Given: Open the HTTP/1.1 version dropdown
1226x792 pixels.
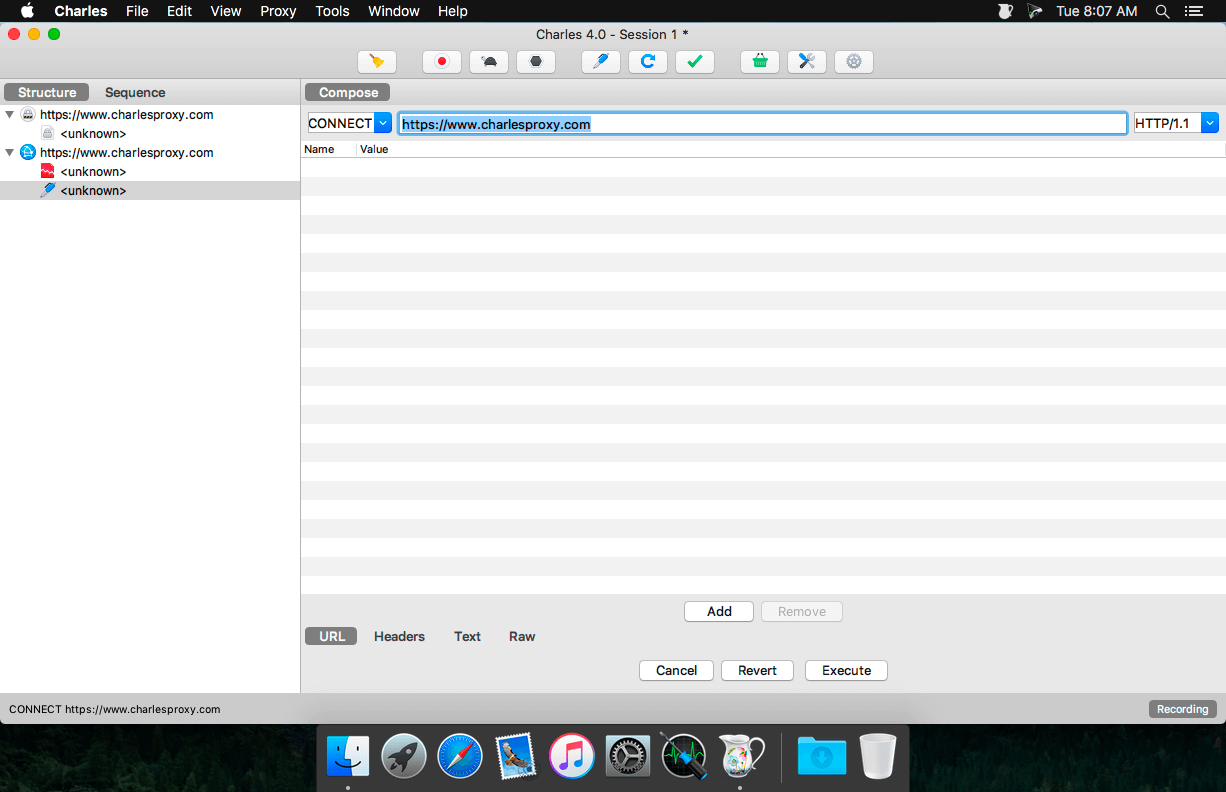Looking at the screenshot, I should click(1209, 123).
